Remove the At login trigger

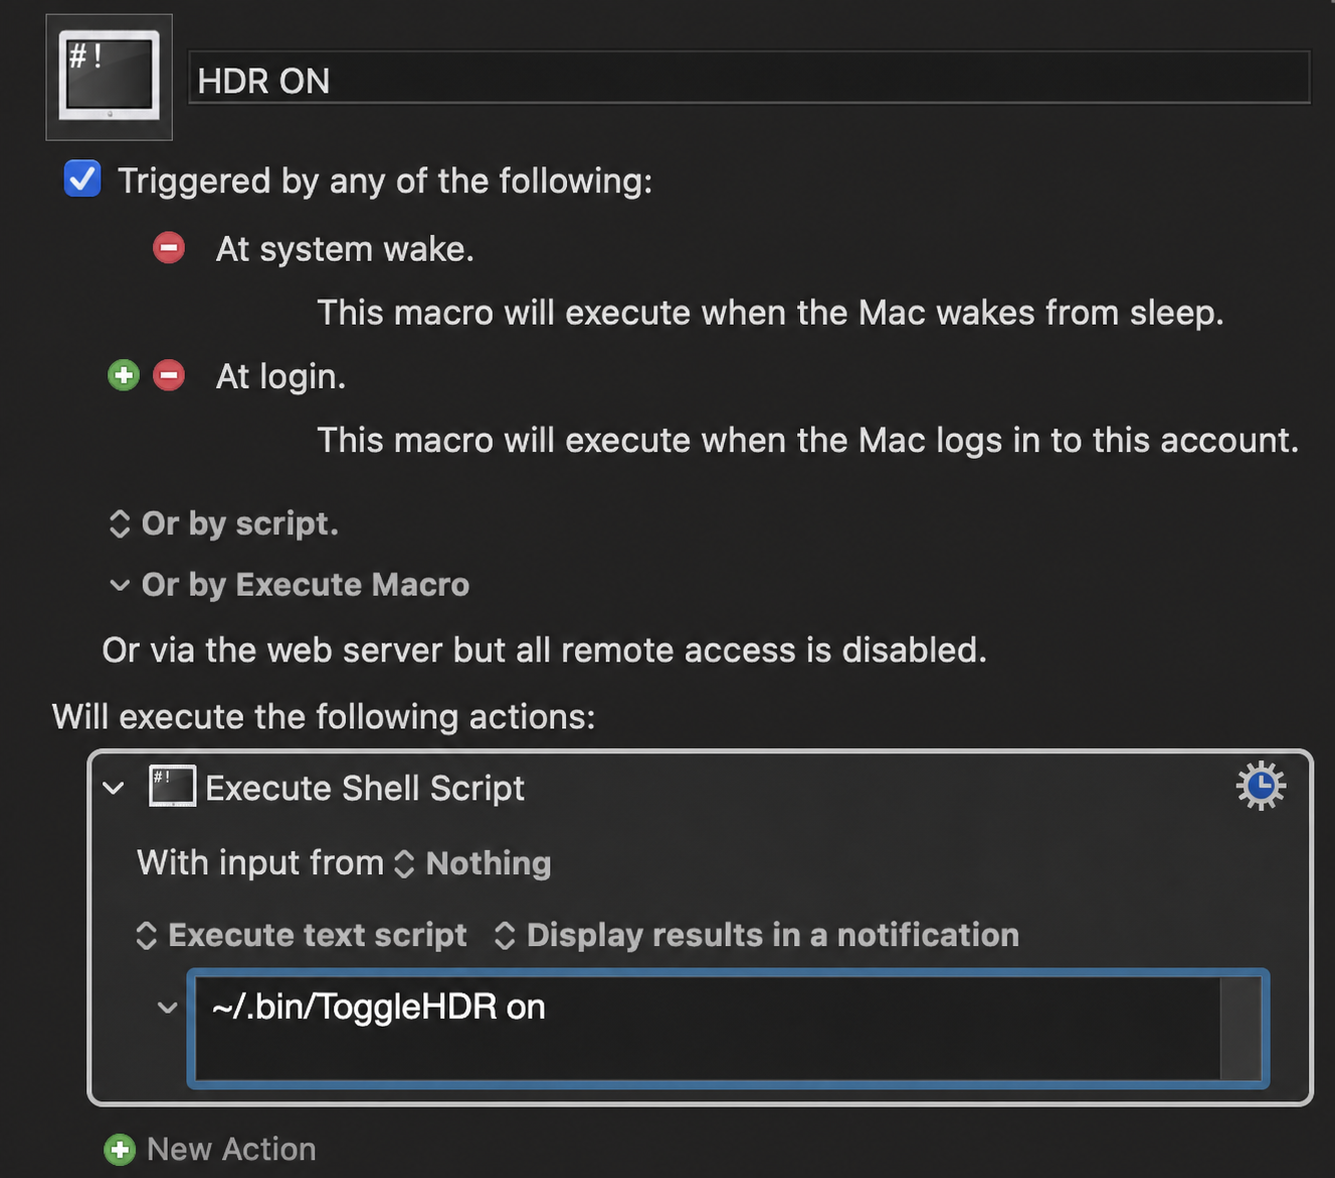(169, 376)
